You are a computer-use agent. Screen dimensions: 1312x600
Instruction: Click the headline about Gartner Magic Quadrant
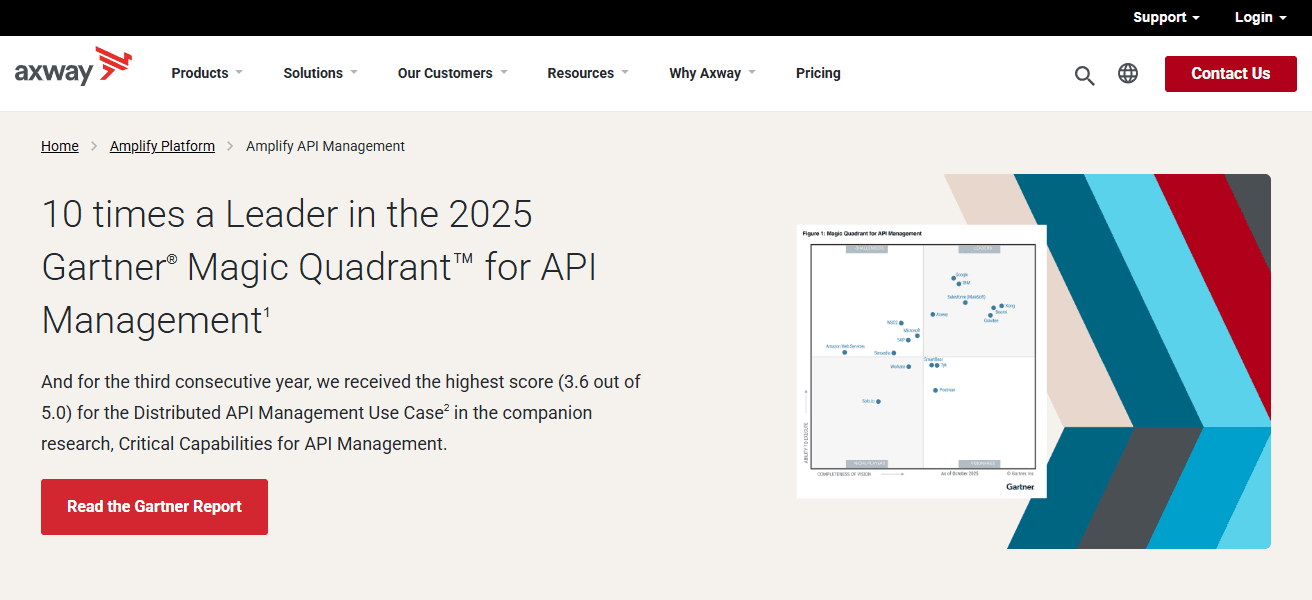tap(319, 267)
